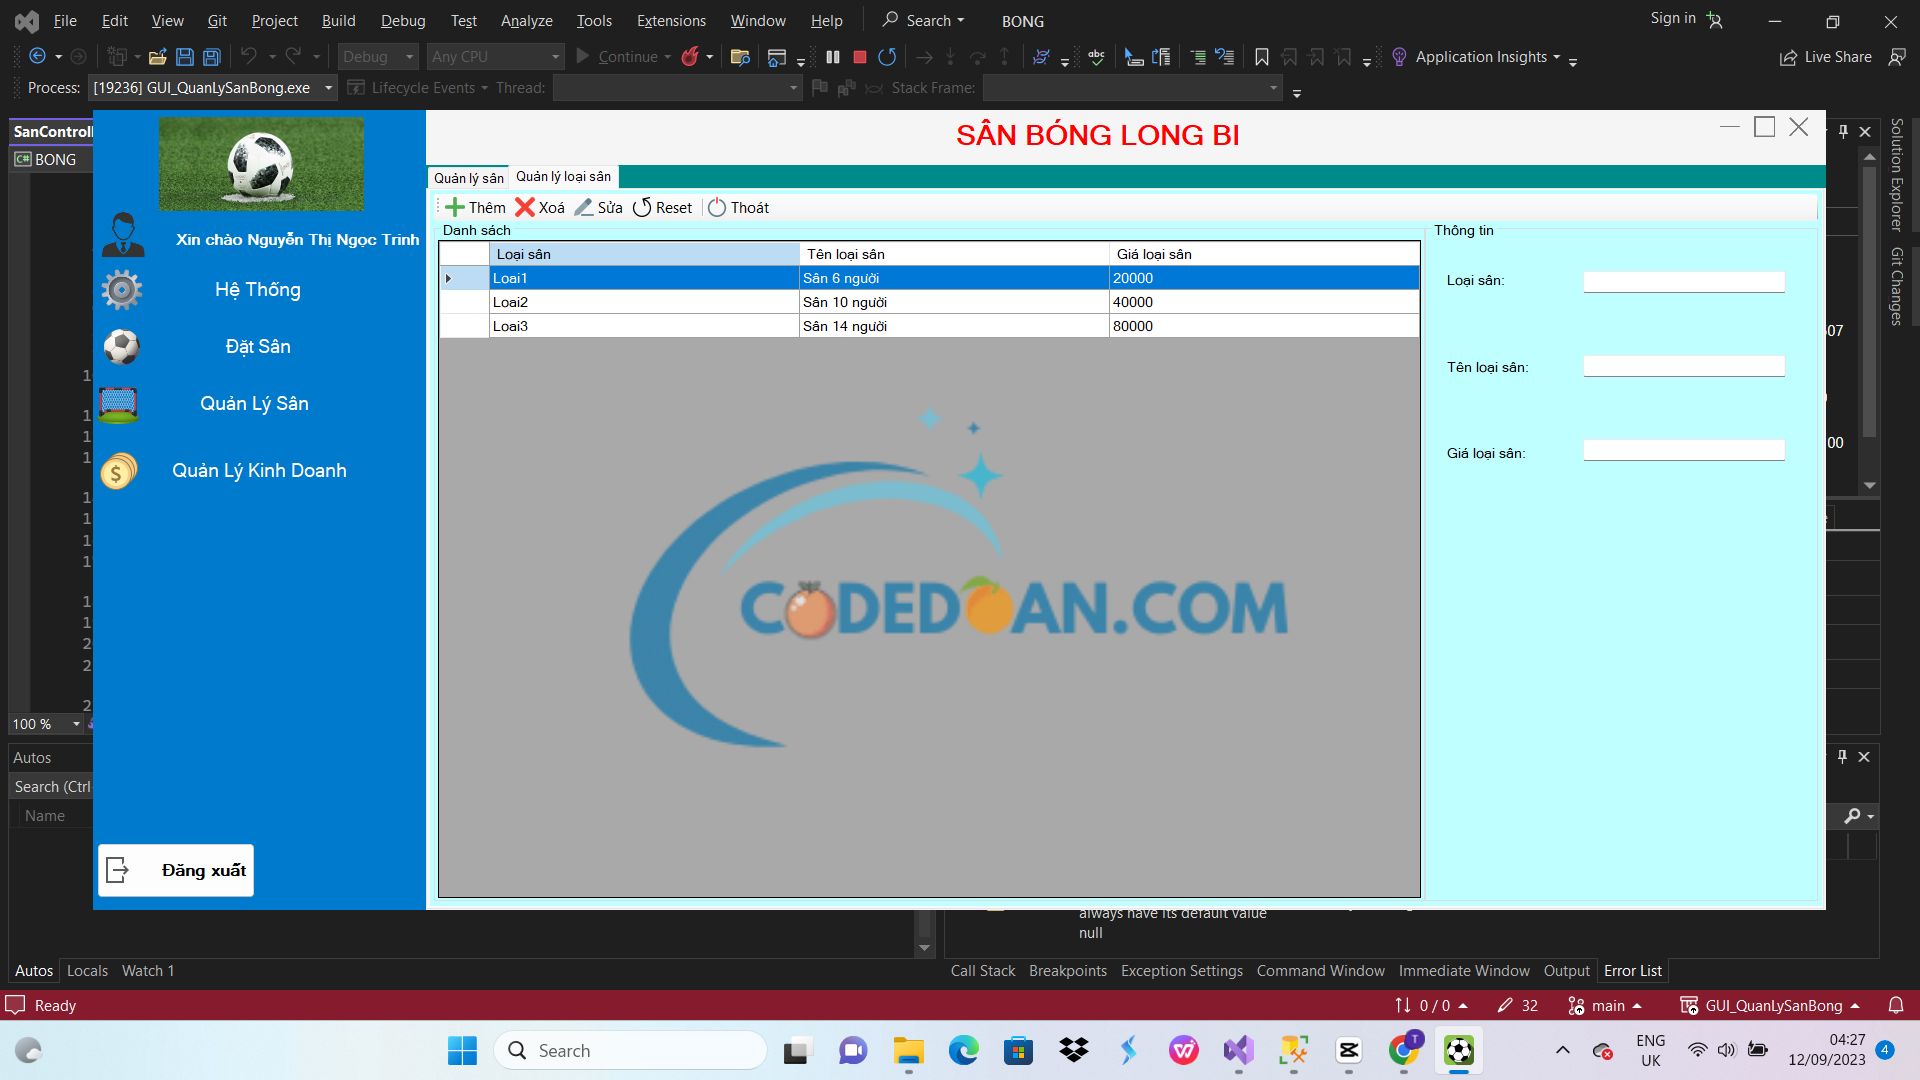Click the Quản Lý Sân goal icon
Viewport: 1920px width, 1080px height.
click(118, 404)
